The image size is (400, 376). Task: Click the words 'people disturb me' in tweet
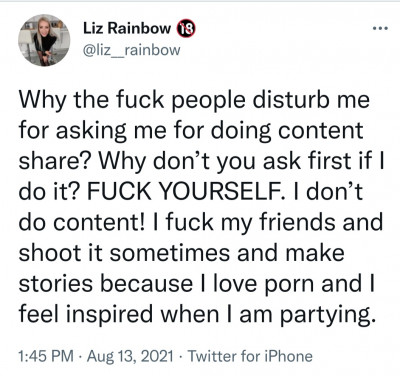click(x=271, y=100)
